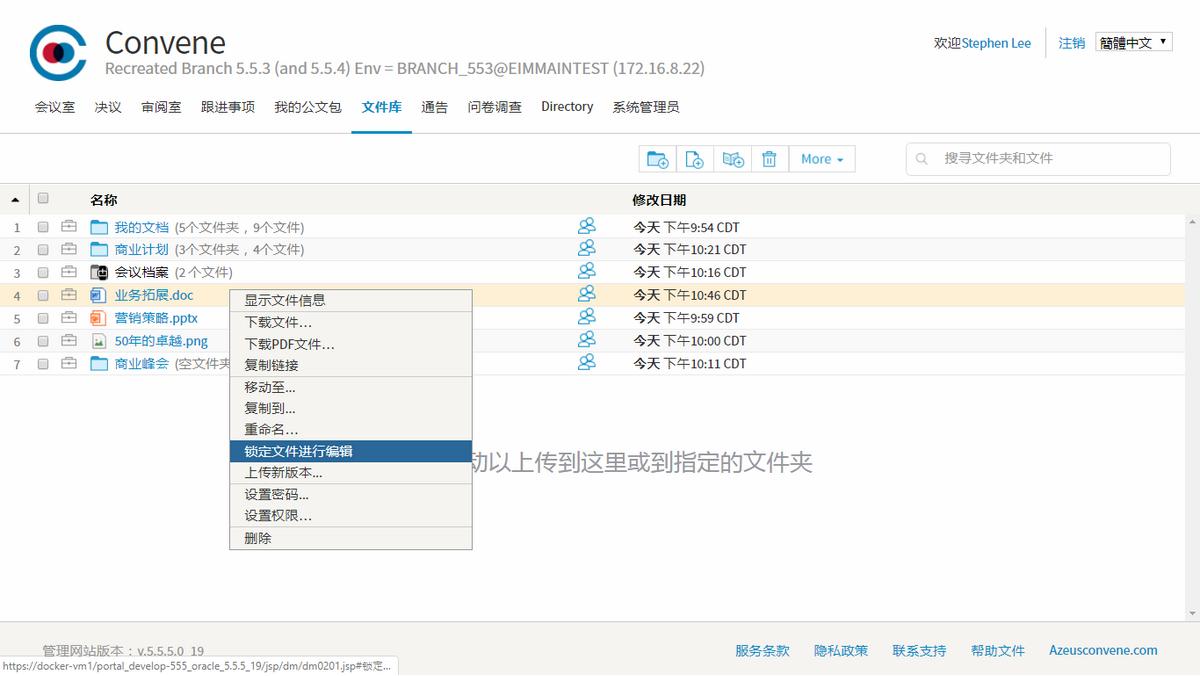Open the Azeusconvene.com link in the footer
This screenshot has width=1200, height=676.
click(x=1102, y=650)
